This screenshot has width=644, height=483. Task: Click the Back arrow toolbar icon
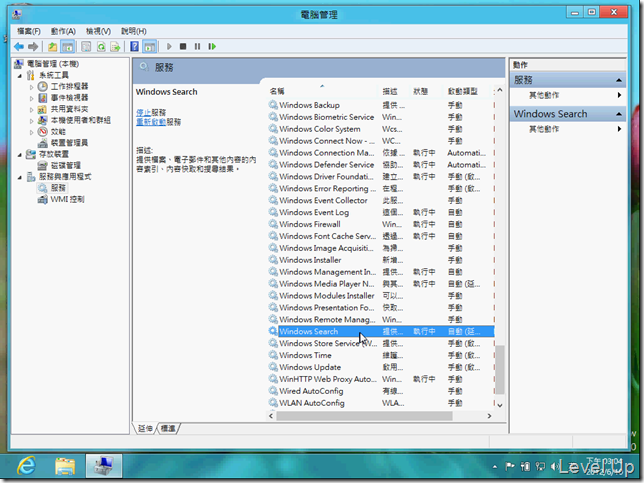pos(18,46)
